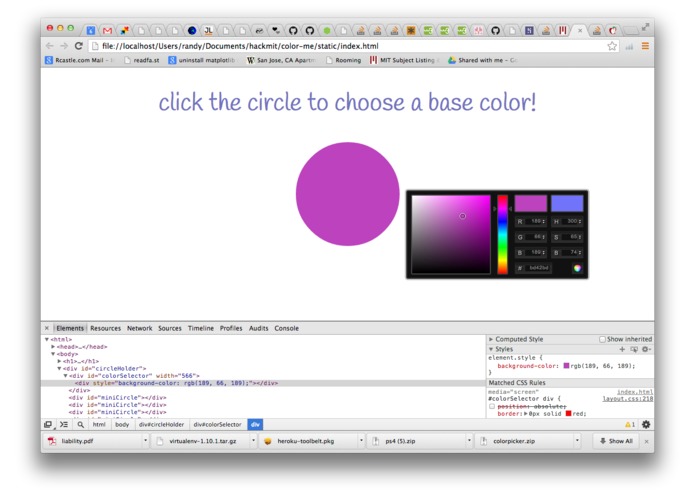Open the Rcastle.com Mail bookmark
The height and width of the screenshot is (494, 695).
click(x=78, y=60)
